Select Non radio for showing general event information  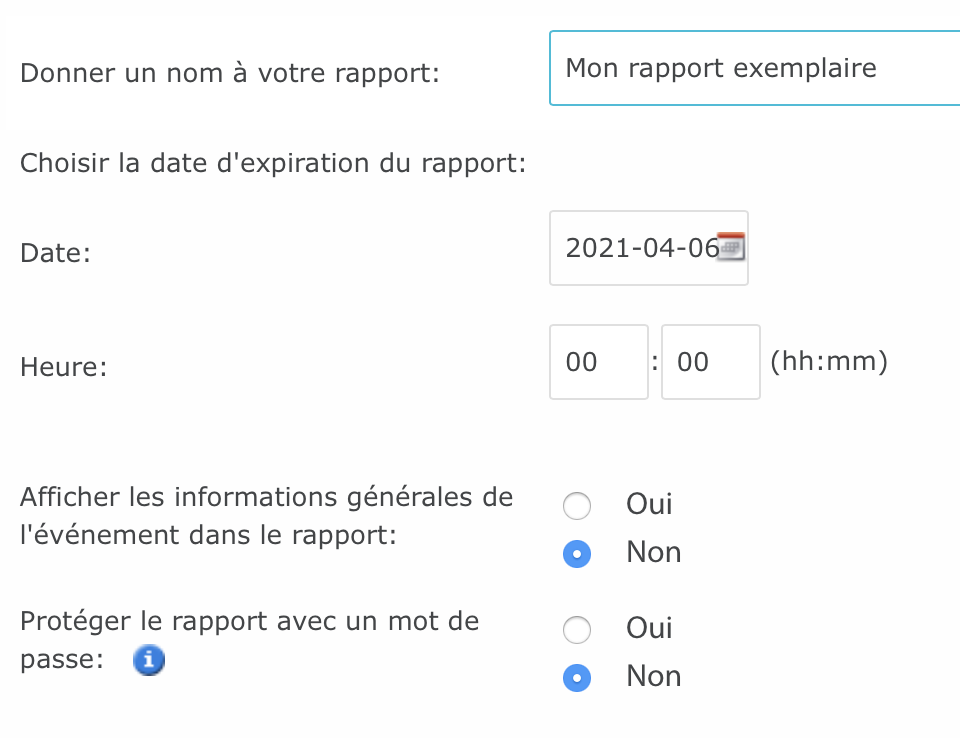577,554
